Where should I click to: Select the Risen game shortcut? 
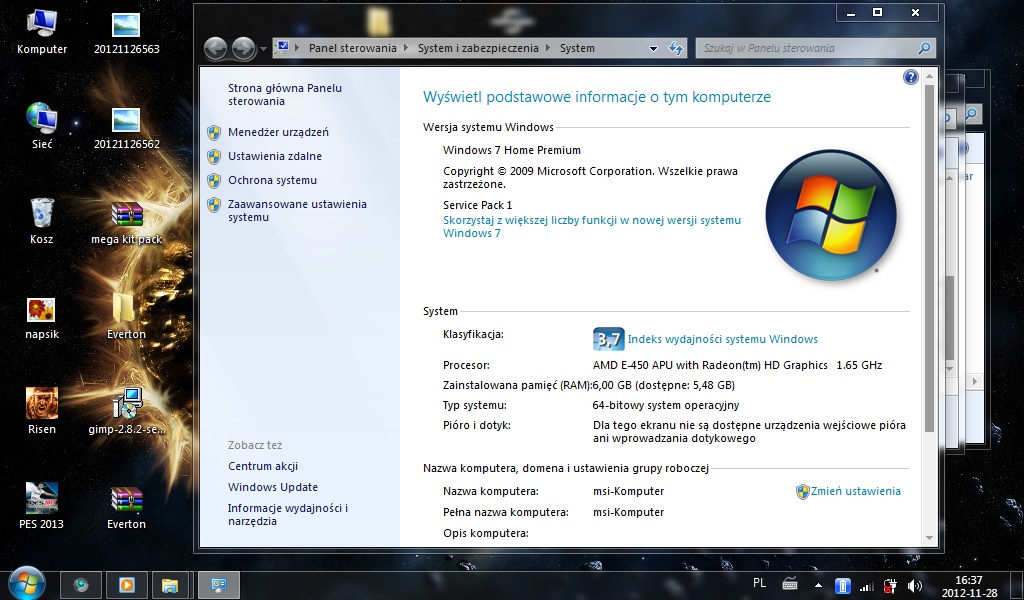[x=42, y=412]
